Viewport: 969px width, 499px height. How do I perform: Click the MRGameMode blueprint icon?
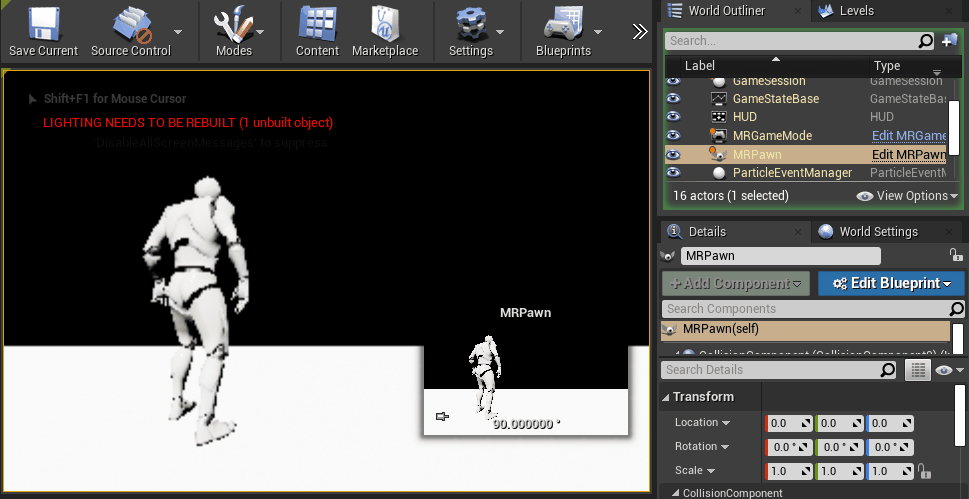pos(718,135)
